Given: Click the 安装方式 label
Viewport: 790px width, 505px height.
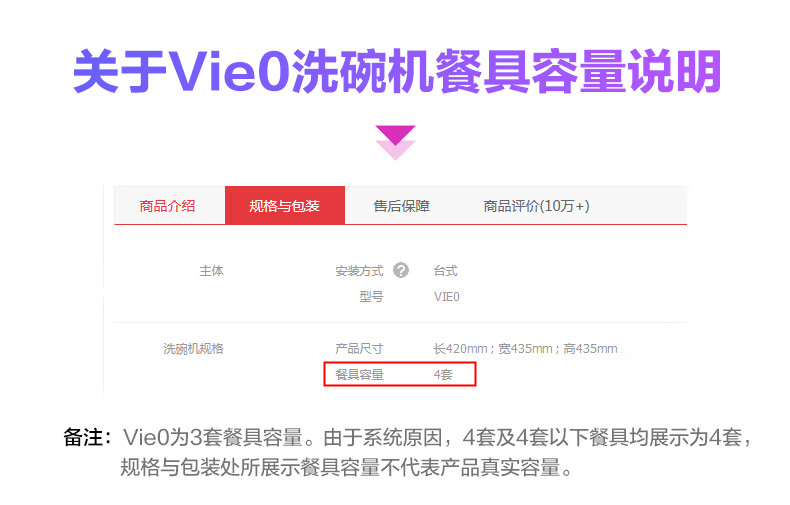Looking at the screenshot, I should pos(359,271).
